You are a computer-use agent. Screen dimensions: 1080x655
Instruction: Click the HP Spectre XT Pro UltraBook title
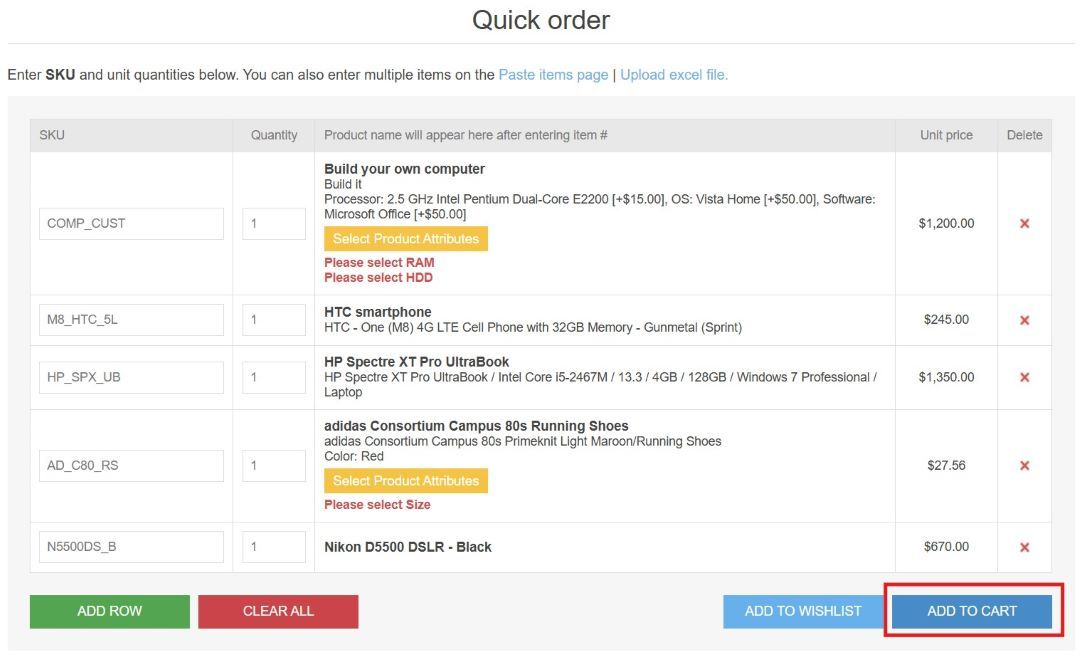tap(417, 362)
